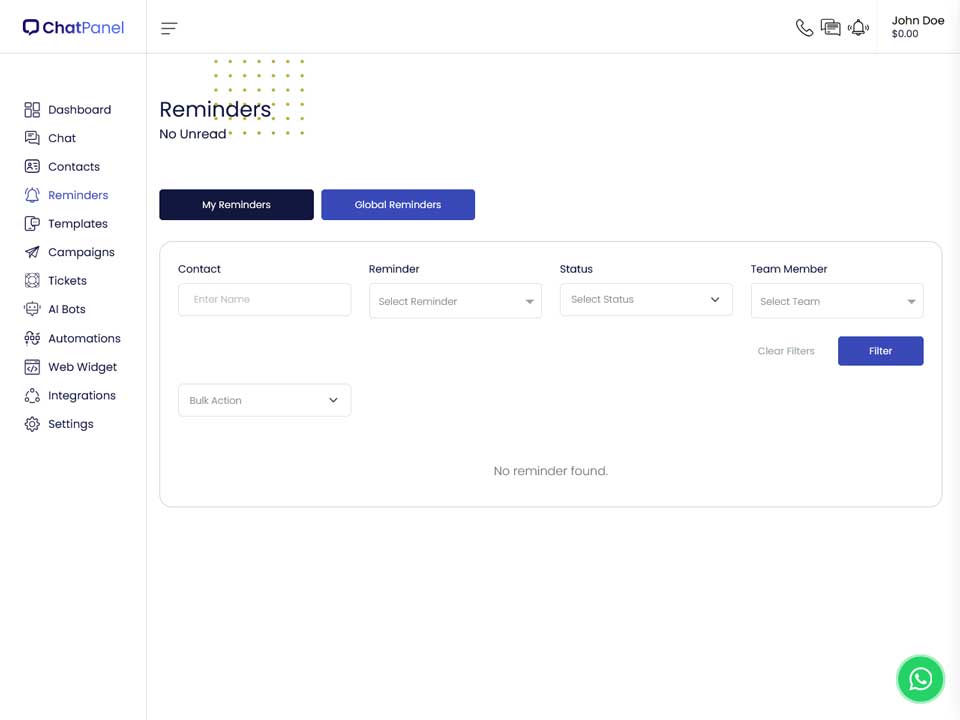Click the Templates sidebar icon

32,223
